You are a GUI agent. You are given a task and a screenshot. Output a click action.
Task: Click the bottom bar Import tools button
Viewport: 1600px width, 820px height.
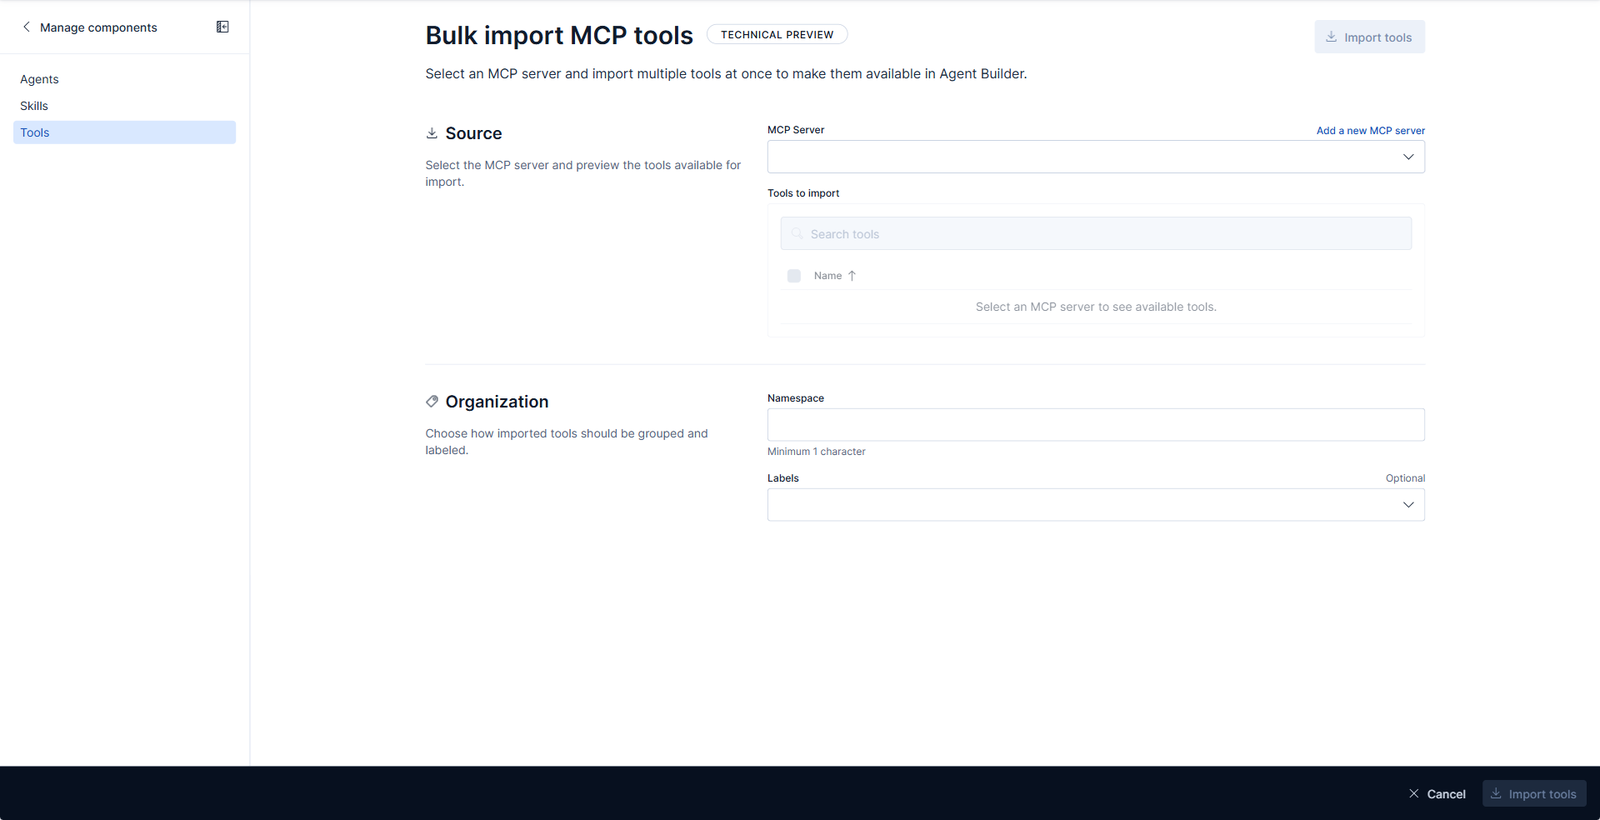1534,794
